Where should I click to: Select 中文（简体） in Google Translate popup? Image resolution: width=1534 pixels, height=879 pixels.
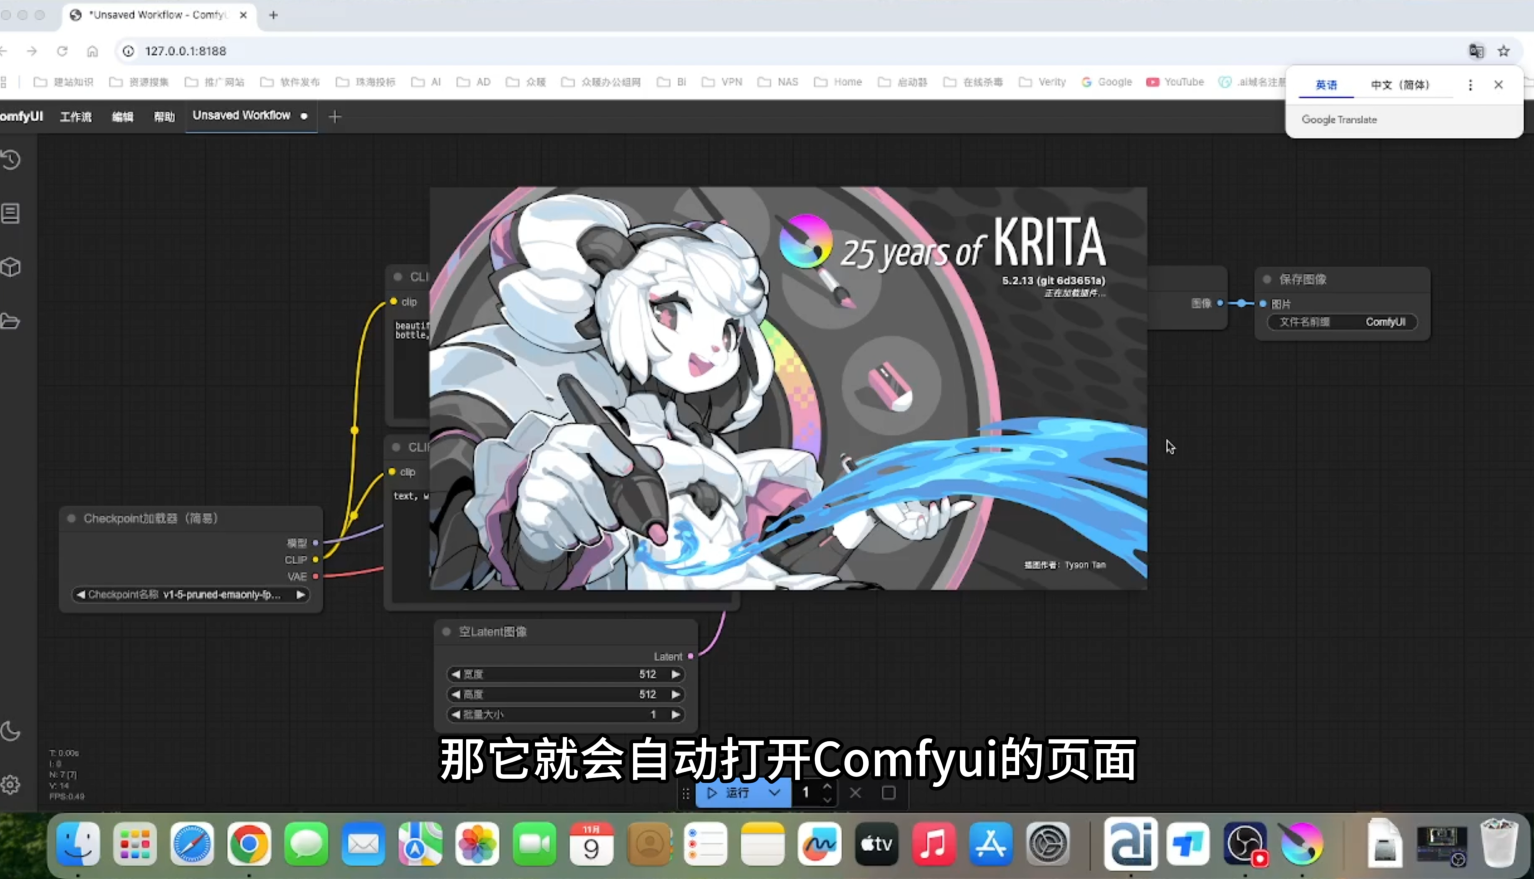coord(1400,85)
